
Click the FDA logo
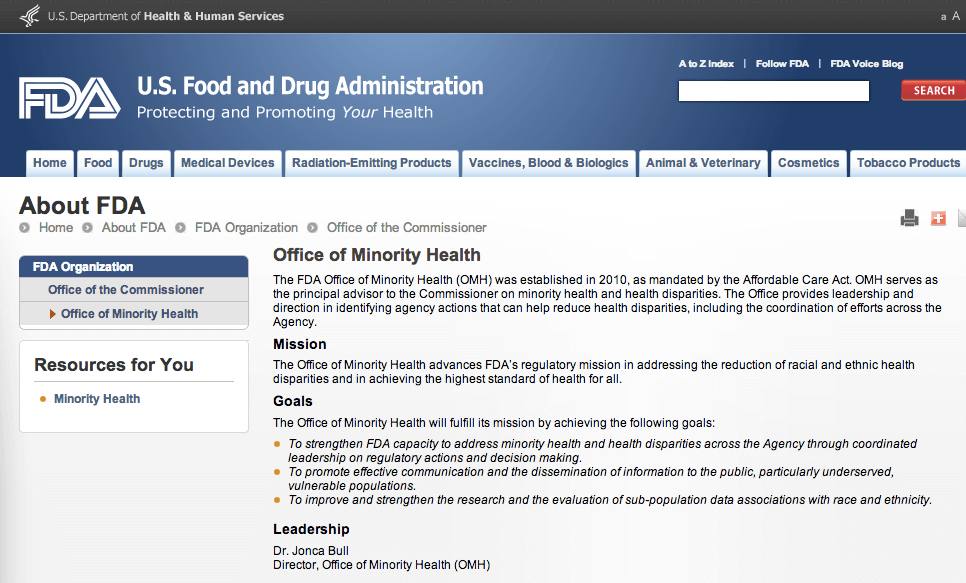click(70, 98)
